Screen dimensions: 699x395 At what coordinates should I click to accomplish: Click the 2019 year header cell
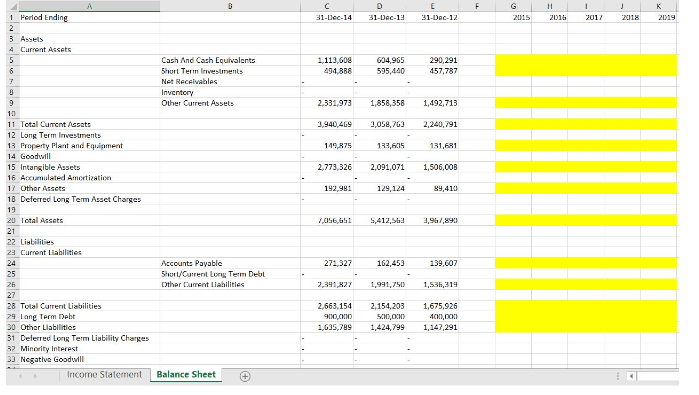pos(667,17)
